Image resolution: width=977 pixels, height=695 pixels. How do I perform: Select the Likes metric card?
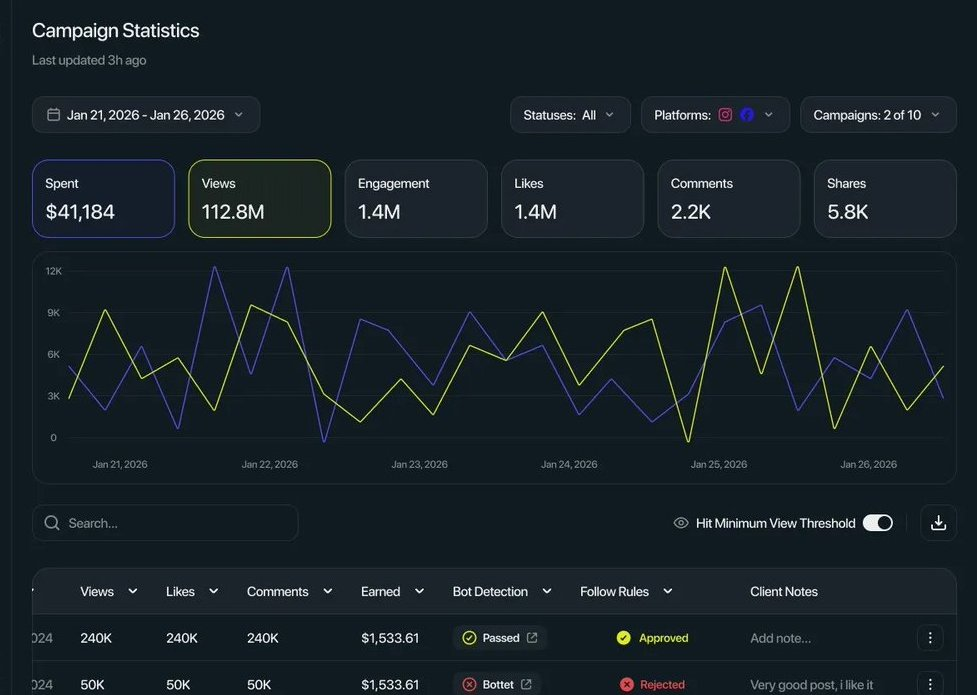[573, 199]
